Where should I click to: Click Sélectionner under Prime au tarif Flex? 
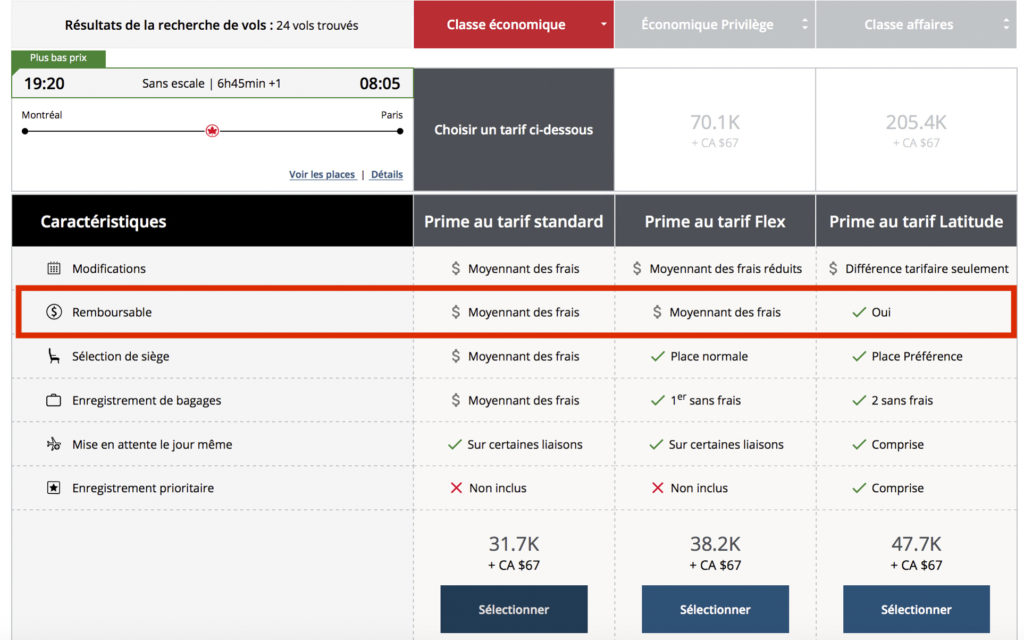(x=714, y=609)
